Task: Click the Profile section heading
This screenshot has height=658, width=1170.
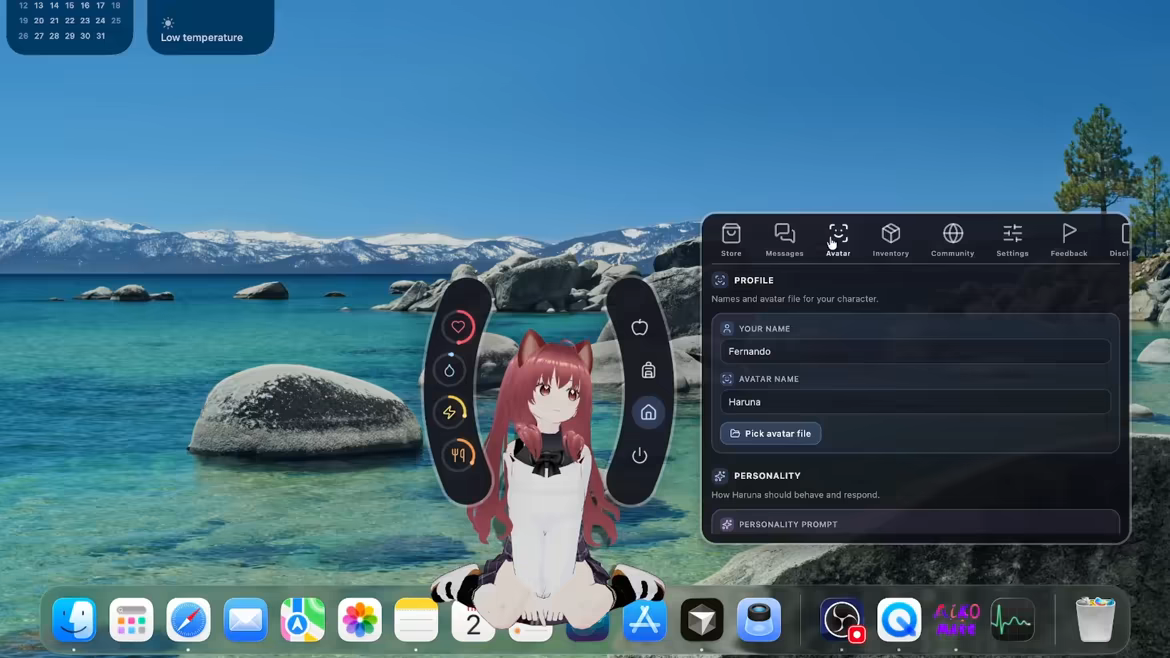Action: pos(754,281)
